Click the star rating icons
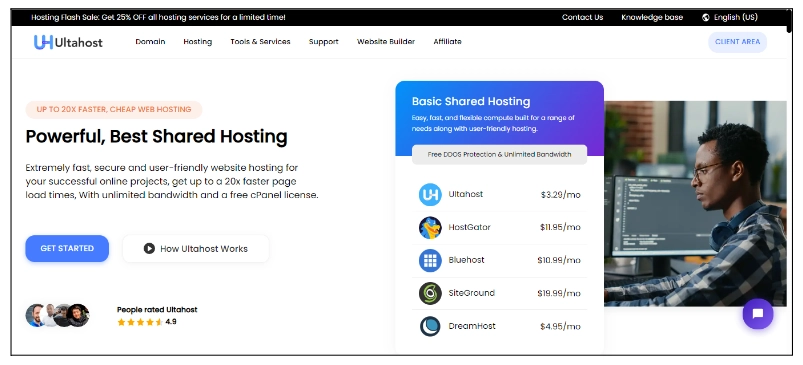 click(x=140, y=322)
